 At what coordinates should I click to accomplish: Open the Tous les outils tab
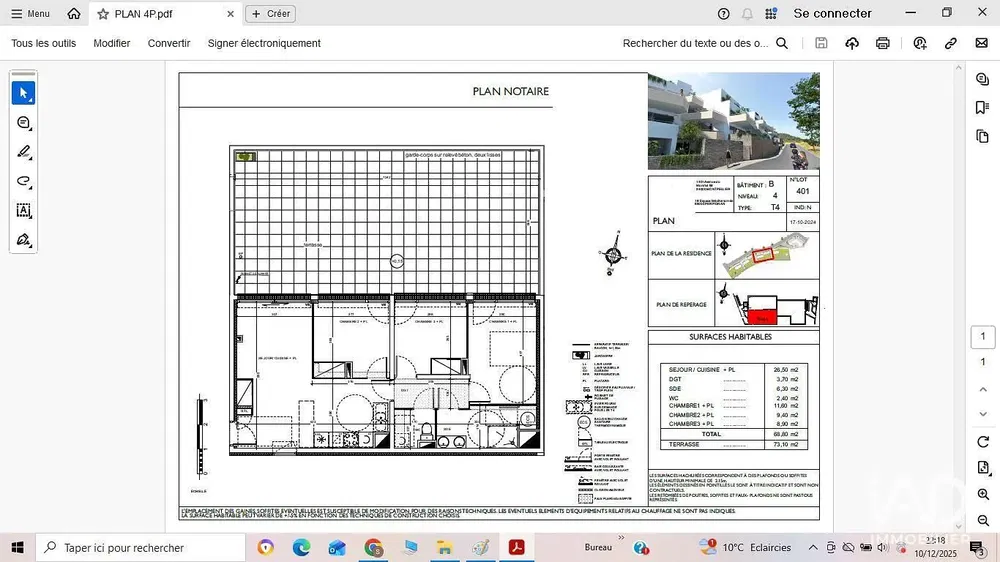pyautogui.click(x=43, y=44)
